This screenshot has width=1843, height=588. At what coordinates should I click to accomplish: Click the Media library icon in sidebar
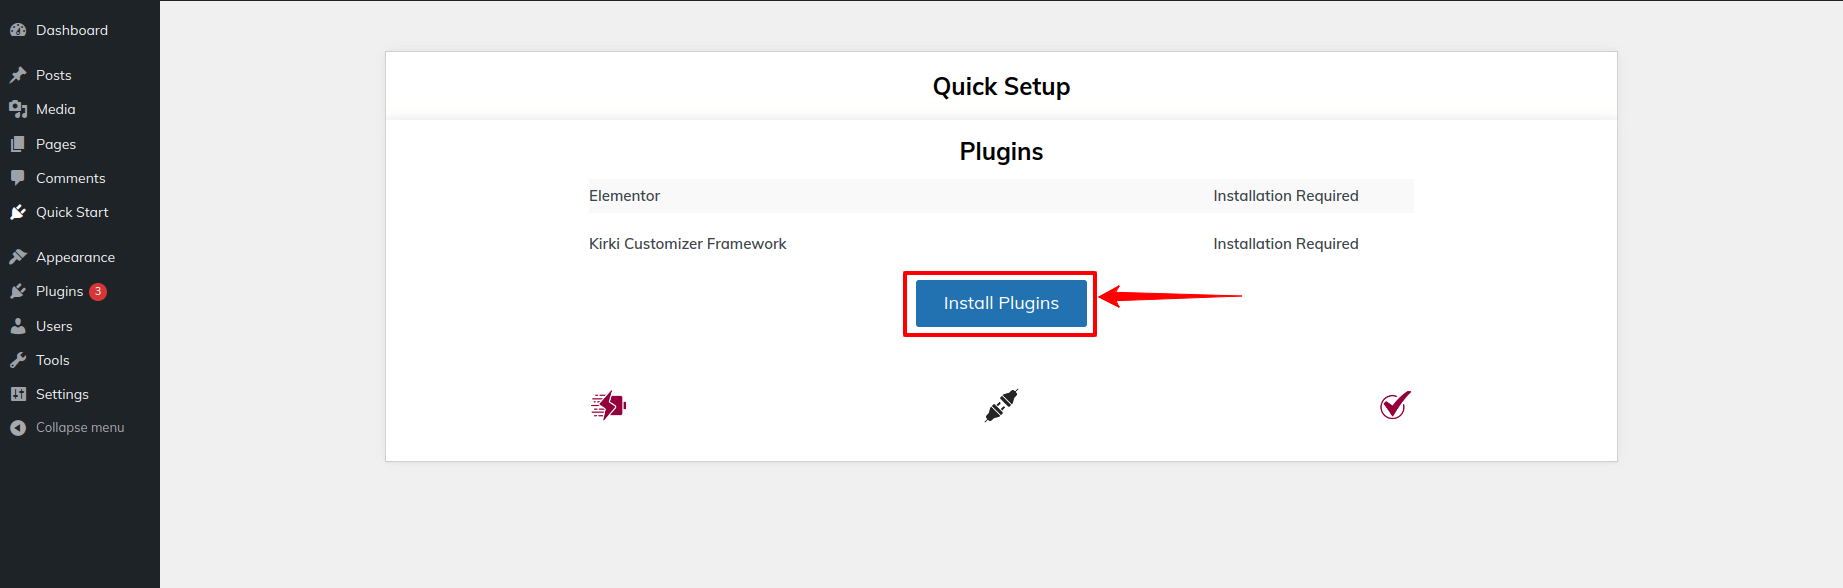(x=18, y=109)
